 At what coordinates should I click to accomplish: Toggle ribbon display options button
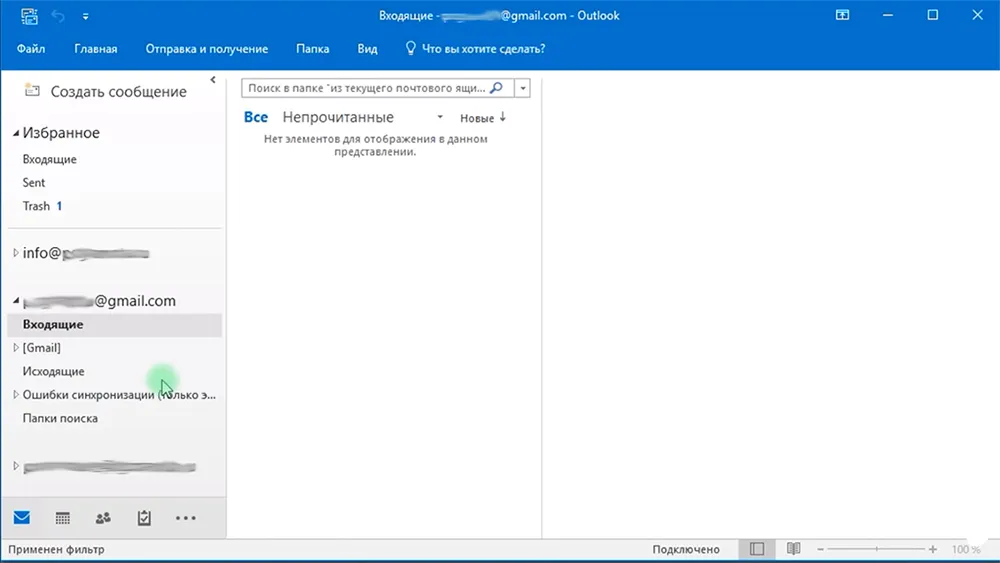[842, 15]
